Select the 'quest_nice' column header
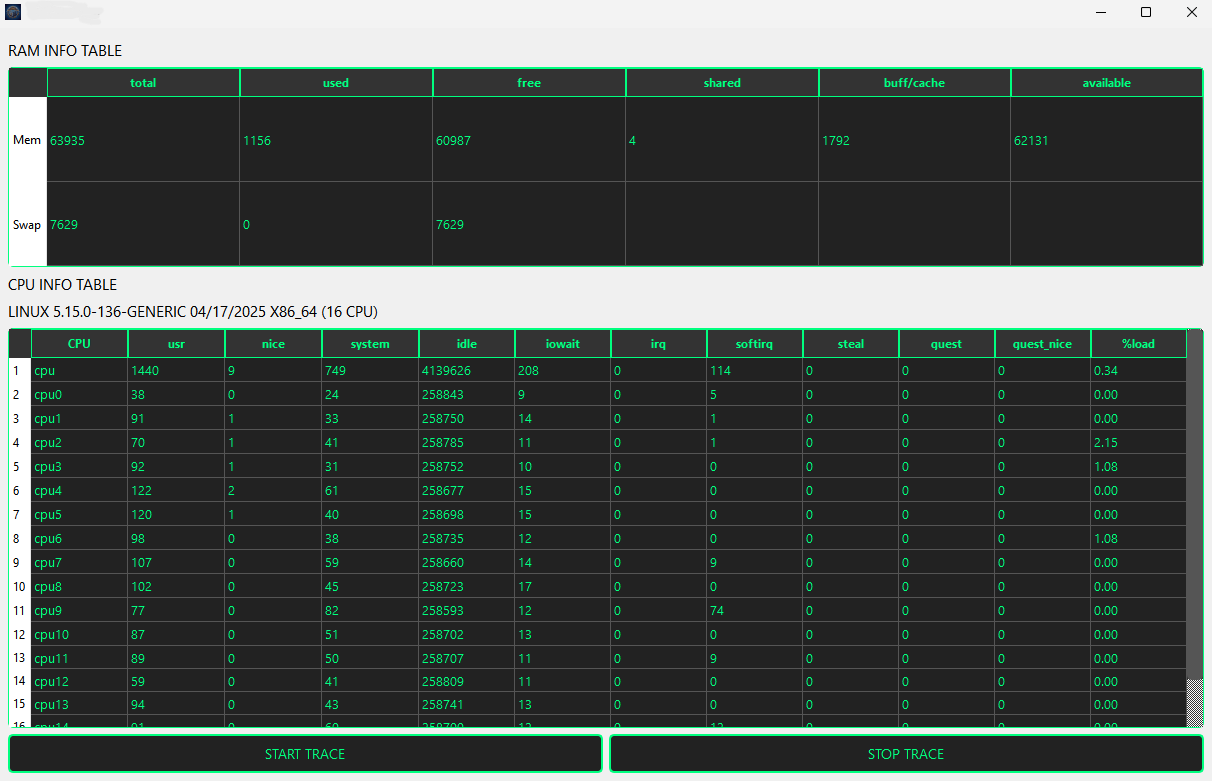Screen dimensions: 1212x781 tap(1042, 344)
